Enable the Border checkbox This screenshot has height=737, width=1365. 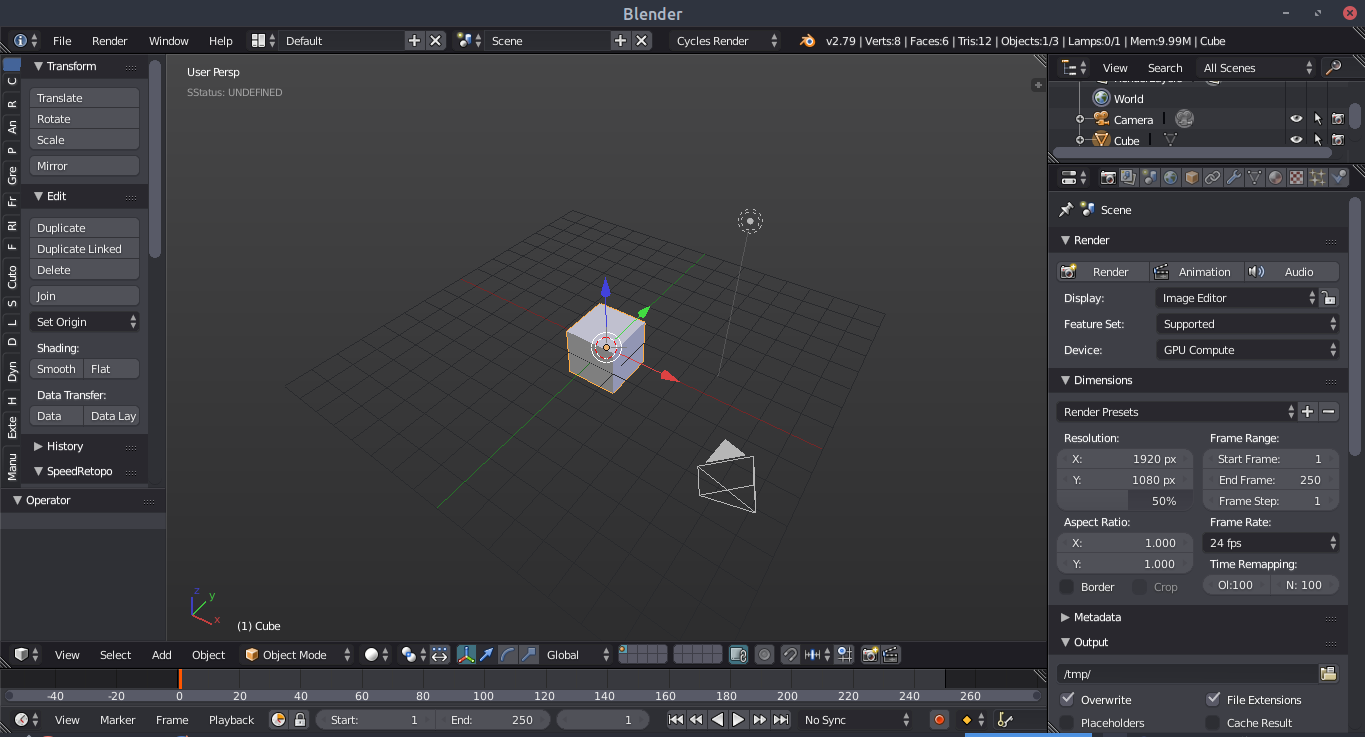pos(1067,587)
